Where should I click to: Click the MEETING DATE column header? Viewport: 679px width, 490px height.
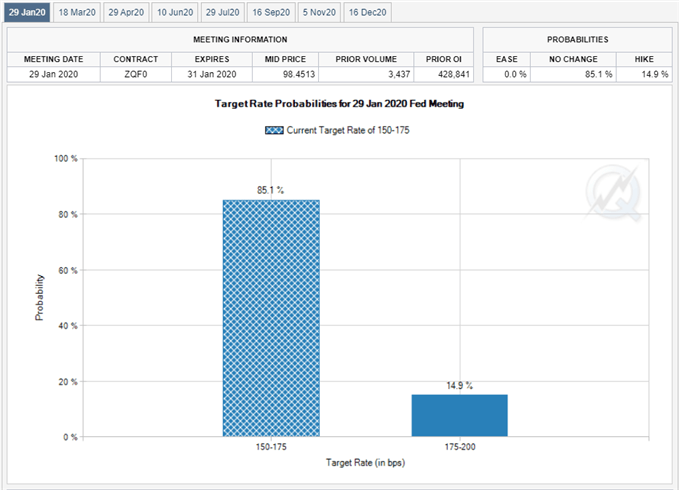(54, 59)
